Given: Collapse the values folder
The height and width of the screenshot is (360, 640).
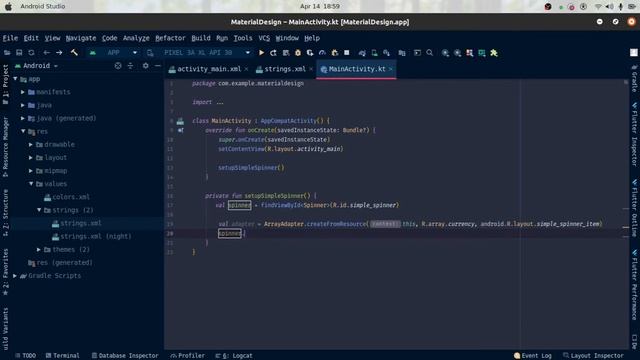Looking at the screenshot, I should (31, 184).
